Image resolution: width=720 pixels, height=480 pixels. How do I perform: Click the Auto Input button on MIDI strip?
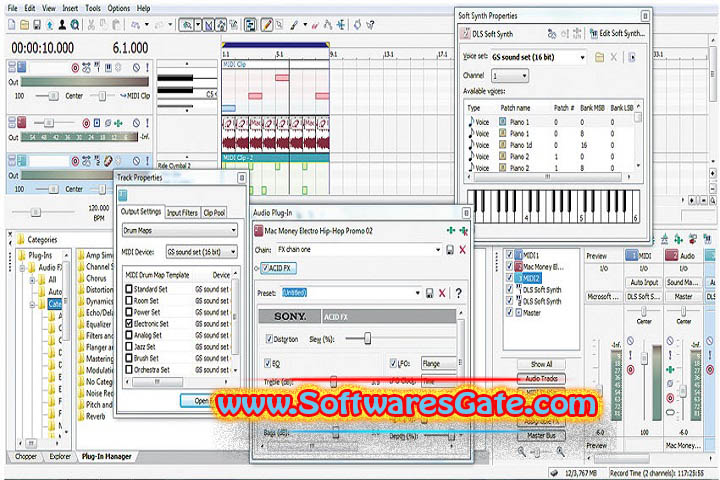pos(644,282)
